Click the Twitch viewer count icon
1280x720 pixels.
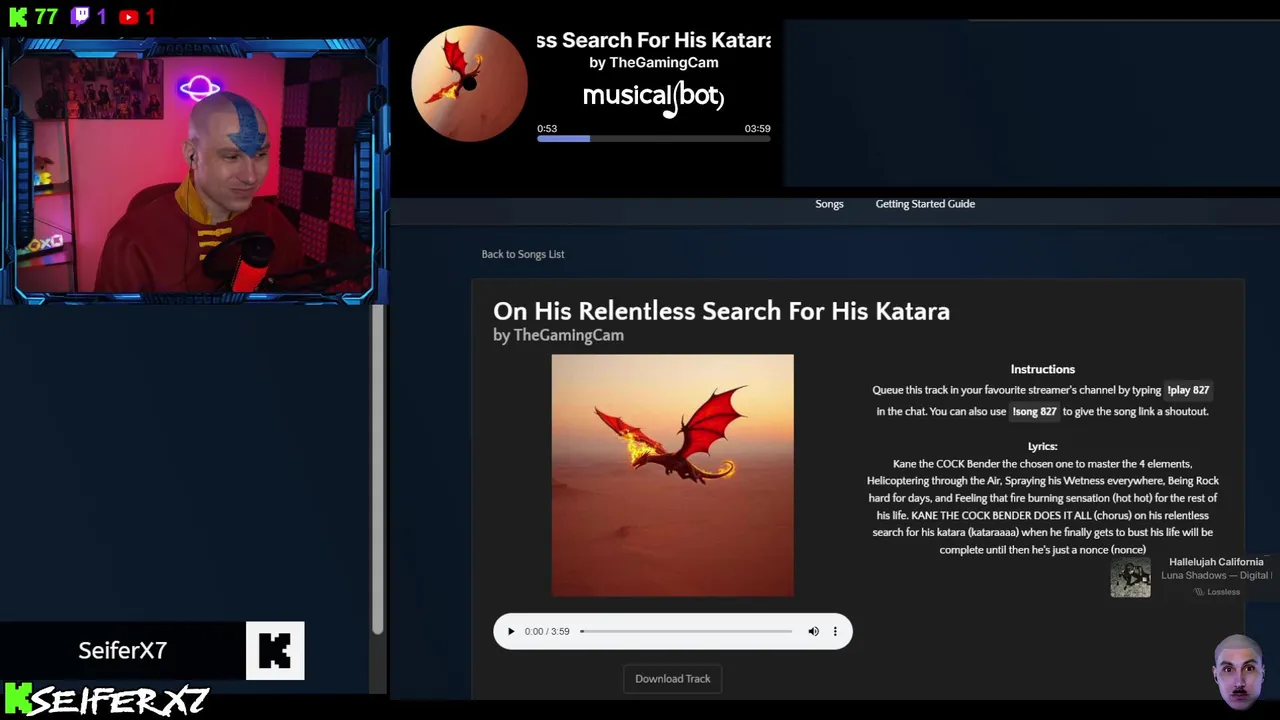tap(80, 16)
